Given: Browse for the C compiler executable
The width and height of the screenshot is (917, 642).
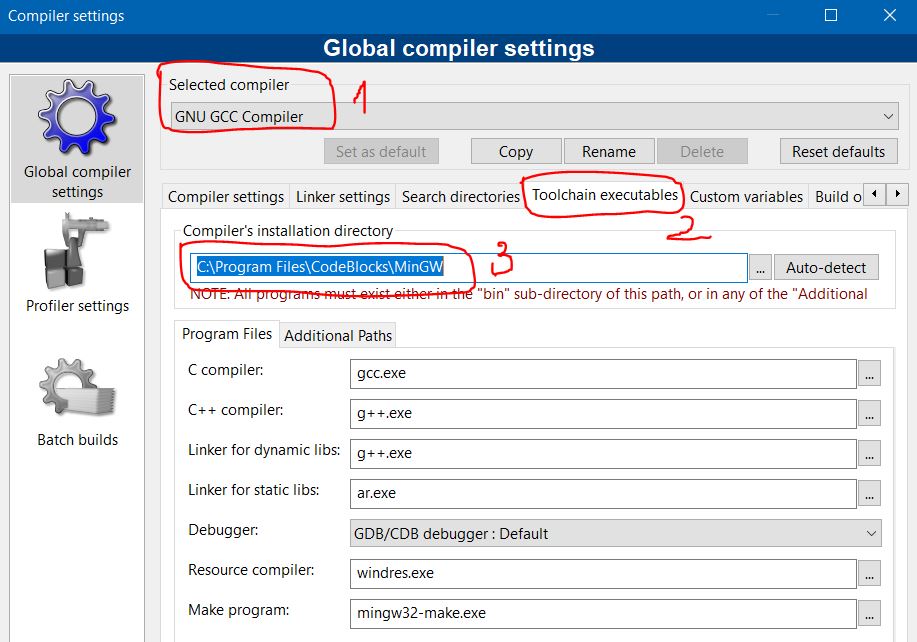Looking at the screenshot, I should (869, 374).
